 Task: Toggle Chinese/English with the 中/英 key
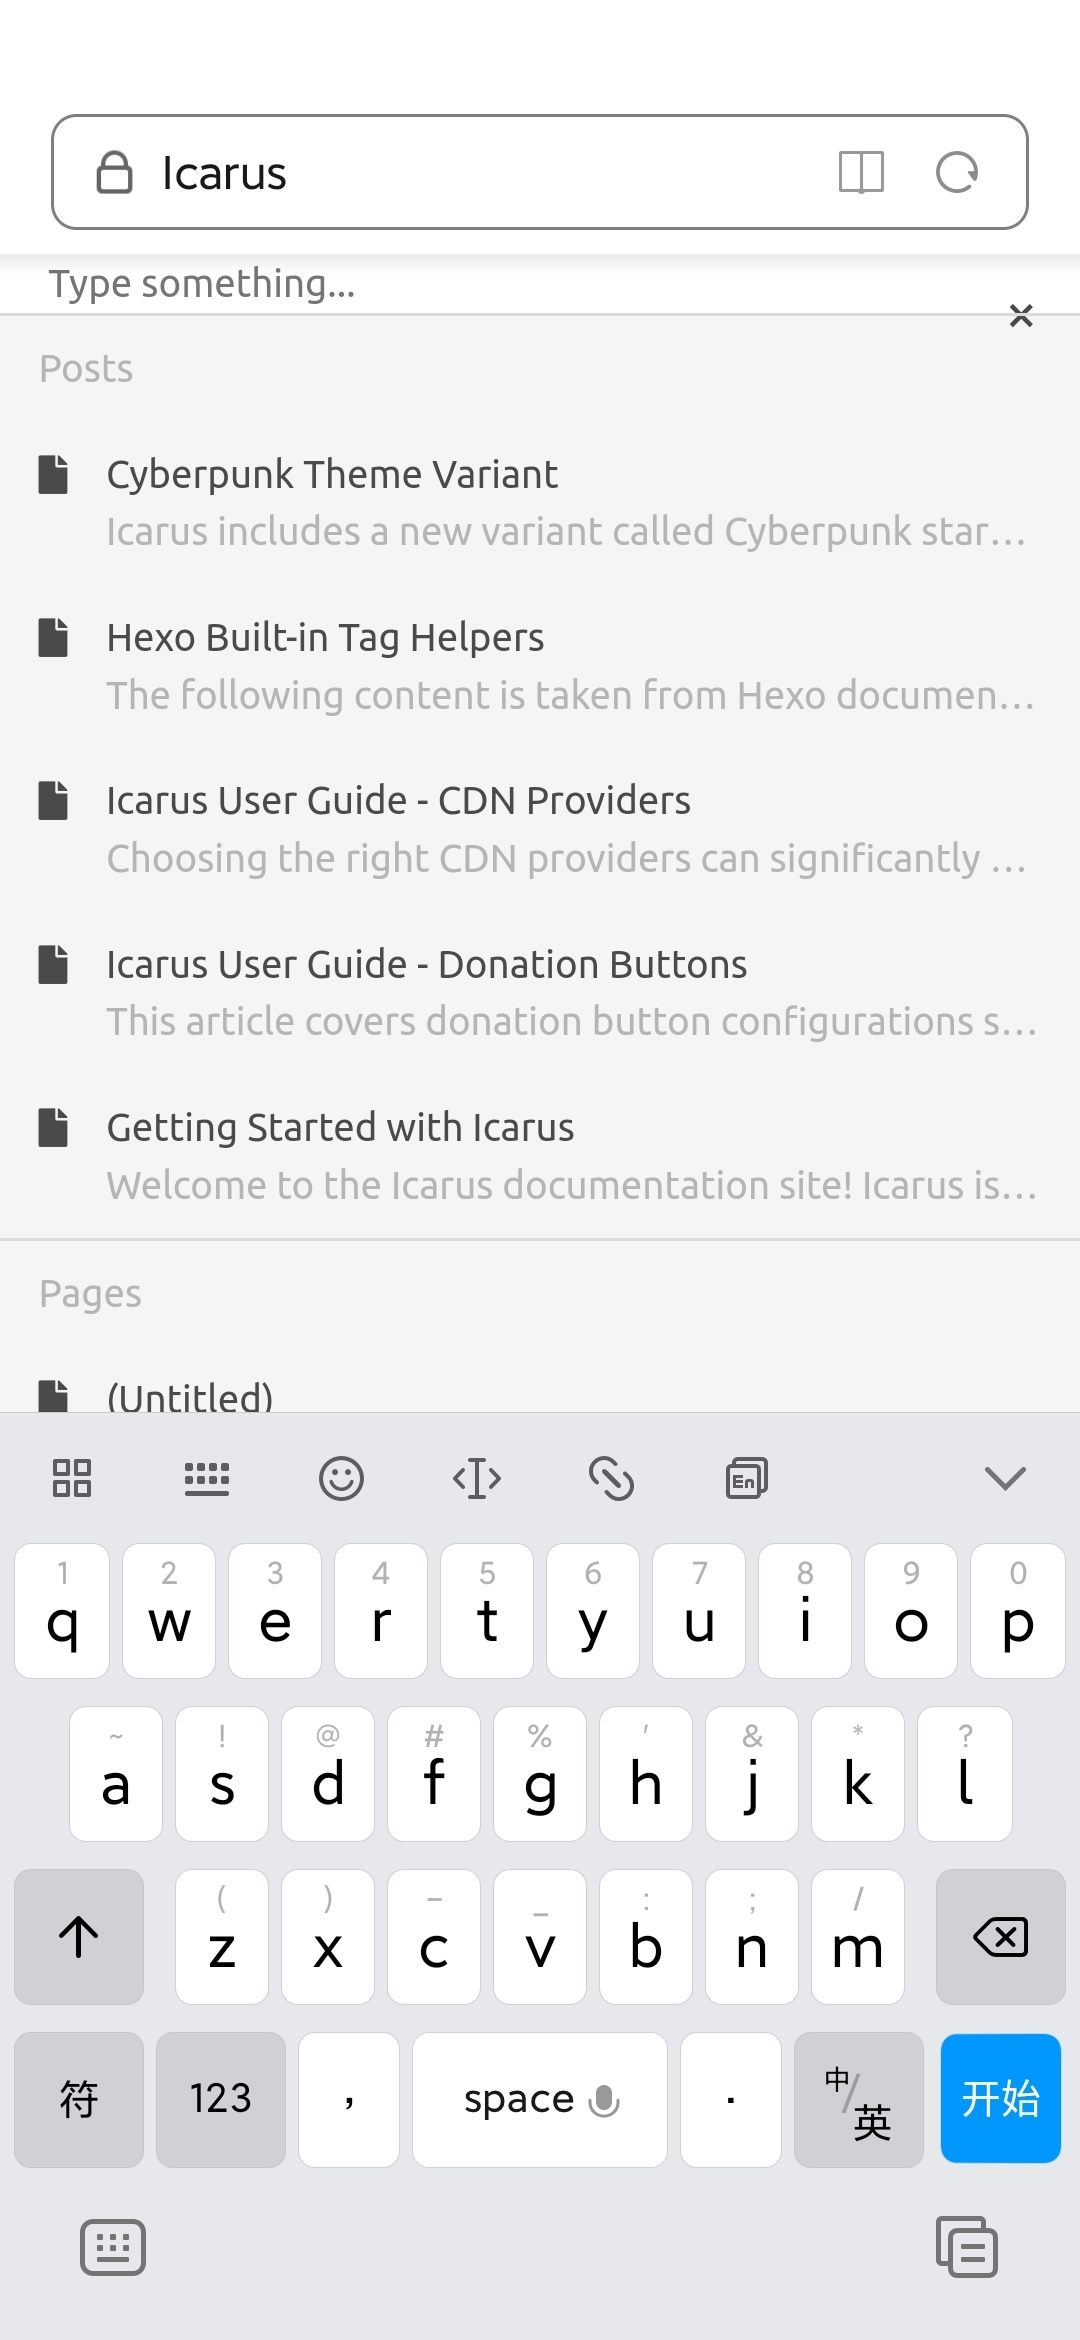858,2100
